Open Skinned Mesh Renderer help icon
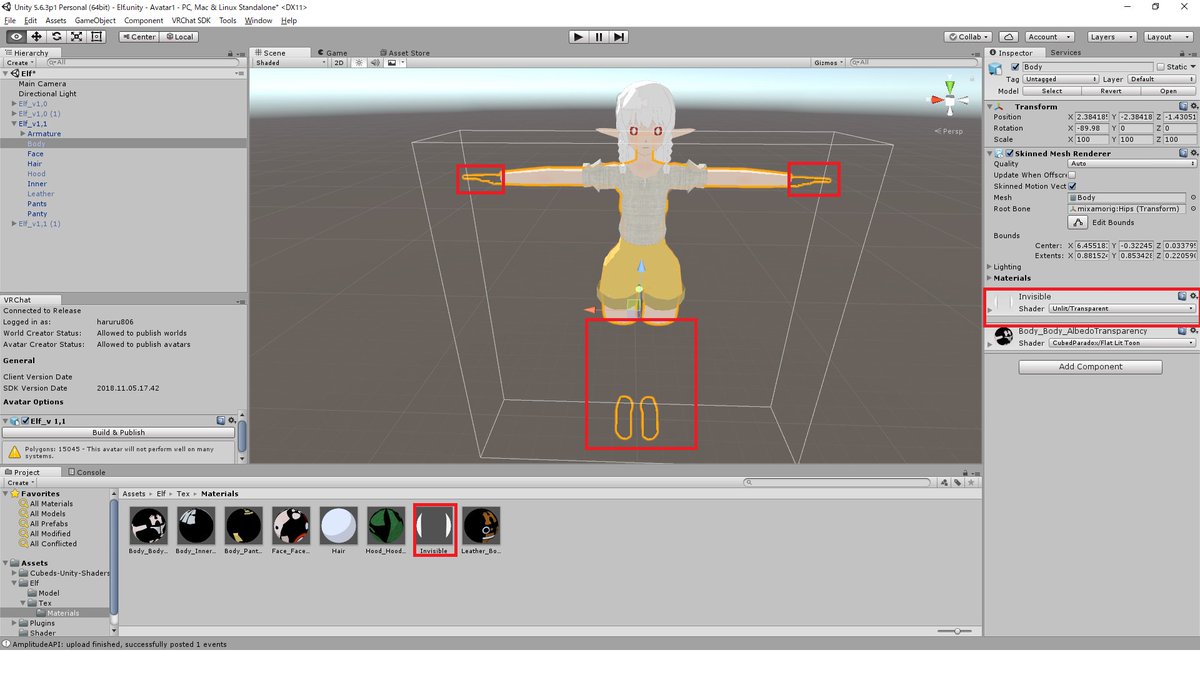This screenshot has height=680, width=1200. click(1182, 153)
